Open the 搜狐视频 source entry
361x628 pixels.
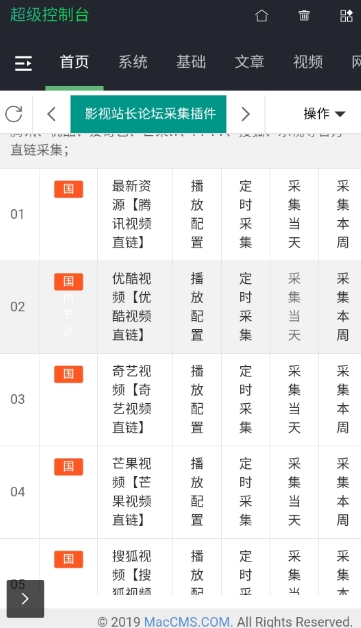pyautogui.click(x=132, y=572)
